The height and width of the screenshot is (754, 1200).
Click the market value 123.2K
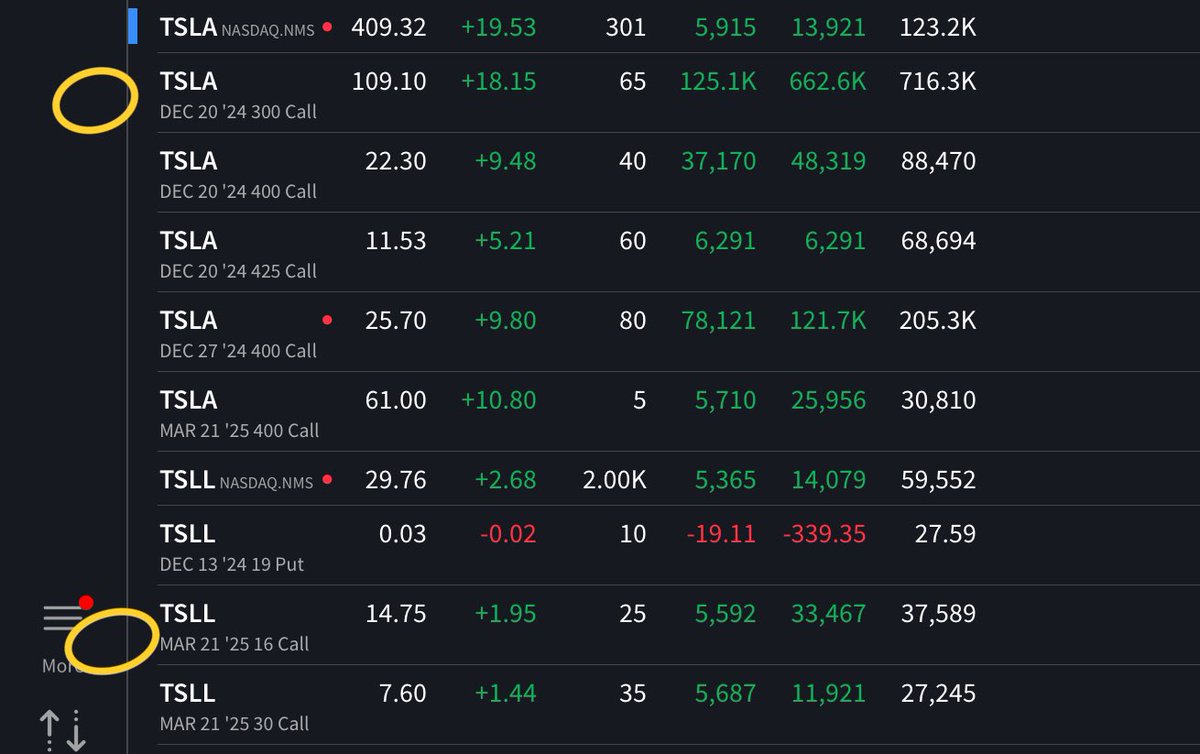[x=938, y=28]
